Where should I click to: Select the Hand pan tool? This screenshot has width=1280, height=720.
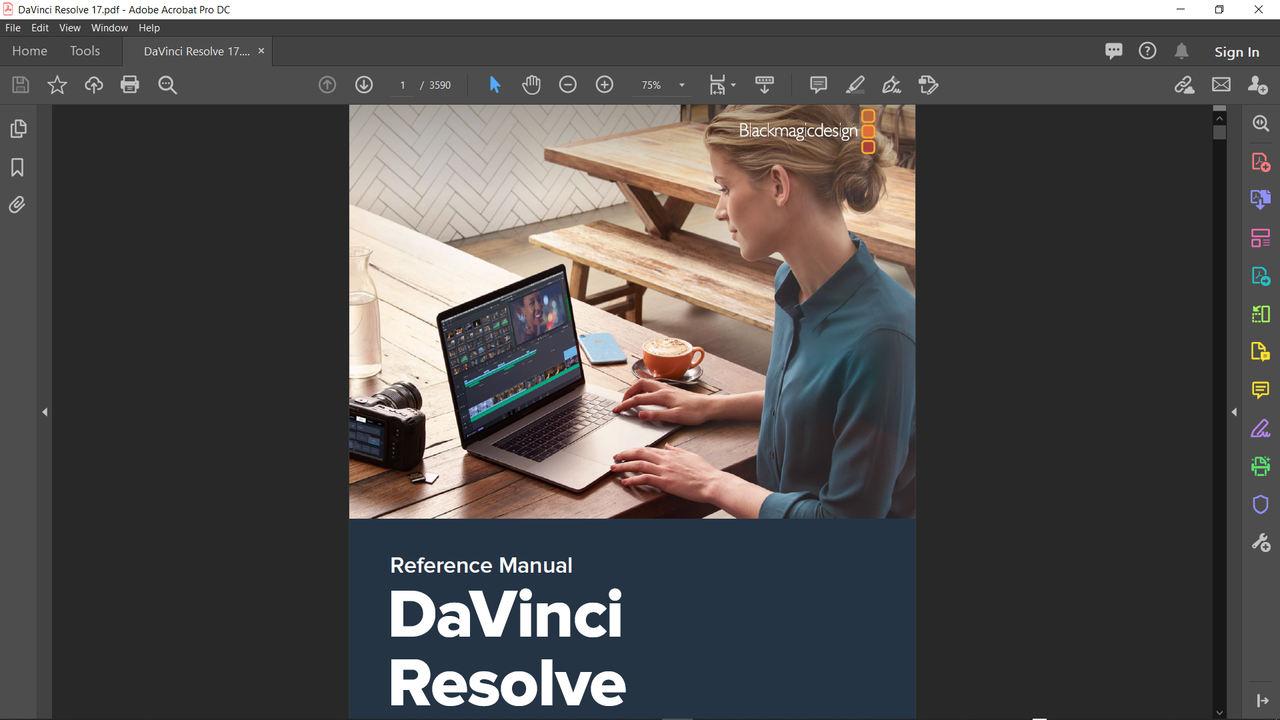[531, 85]
